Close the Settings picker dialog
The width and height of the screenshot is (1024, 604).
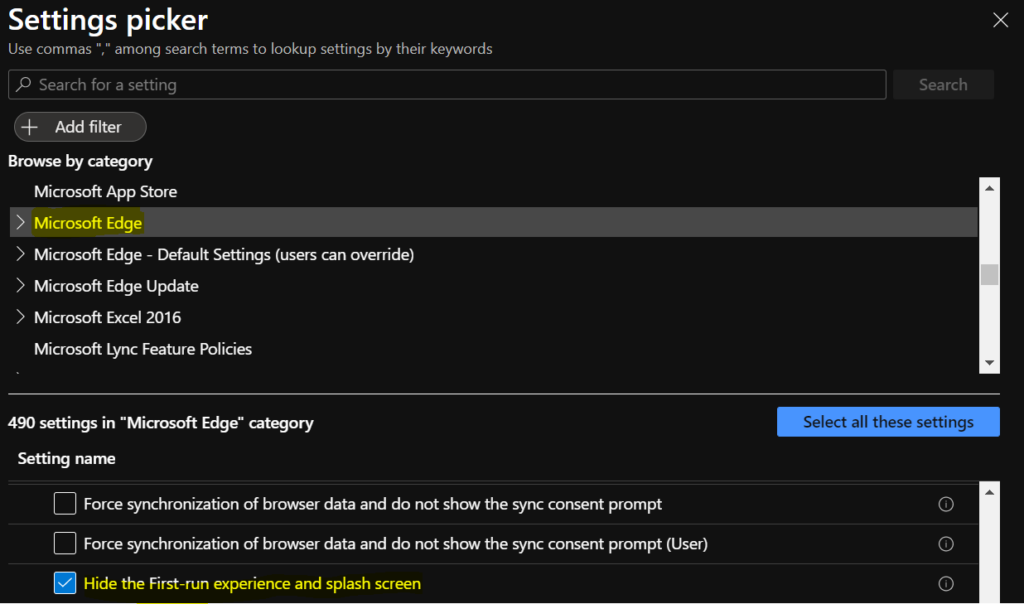point(1000,19)
